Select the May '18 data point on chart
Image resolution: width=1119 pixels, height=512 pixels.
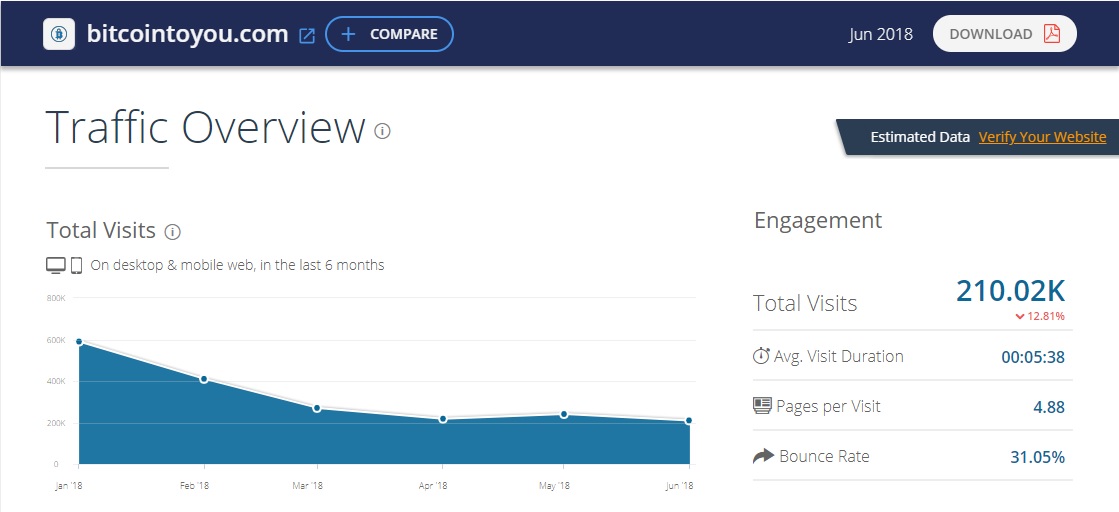click(564, 414)
